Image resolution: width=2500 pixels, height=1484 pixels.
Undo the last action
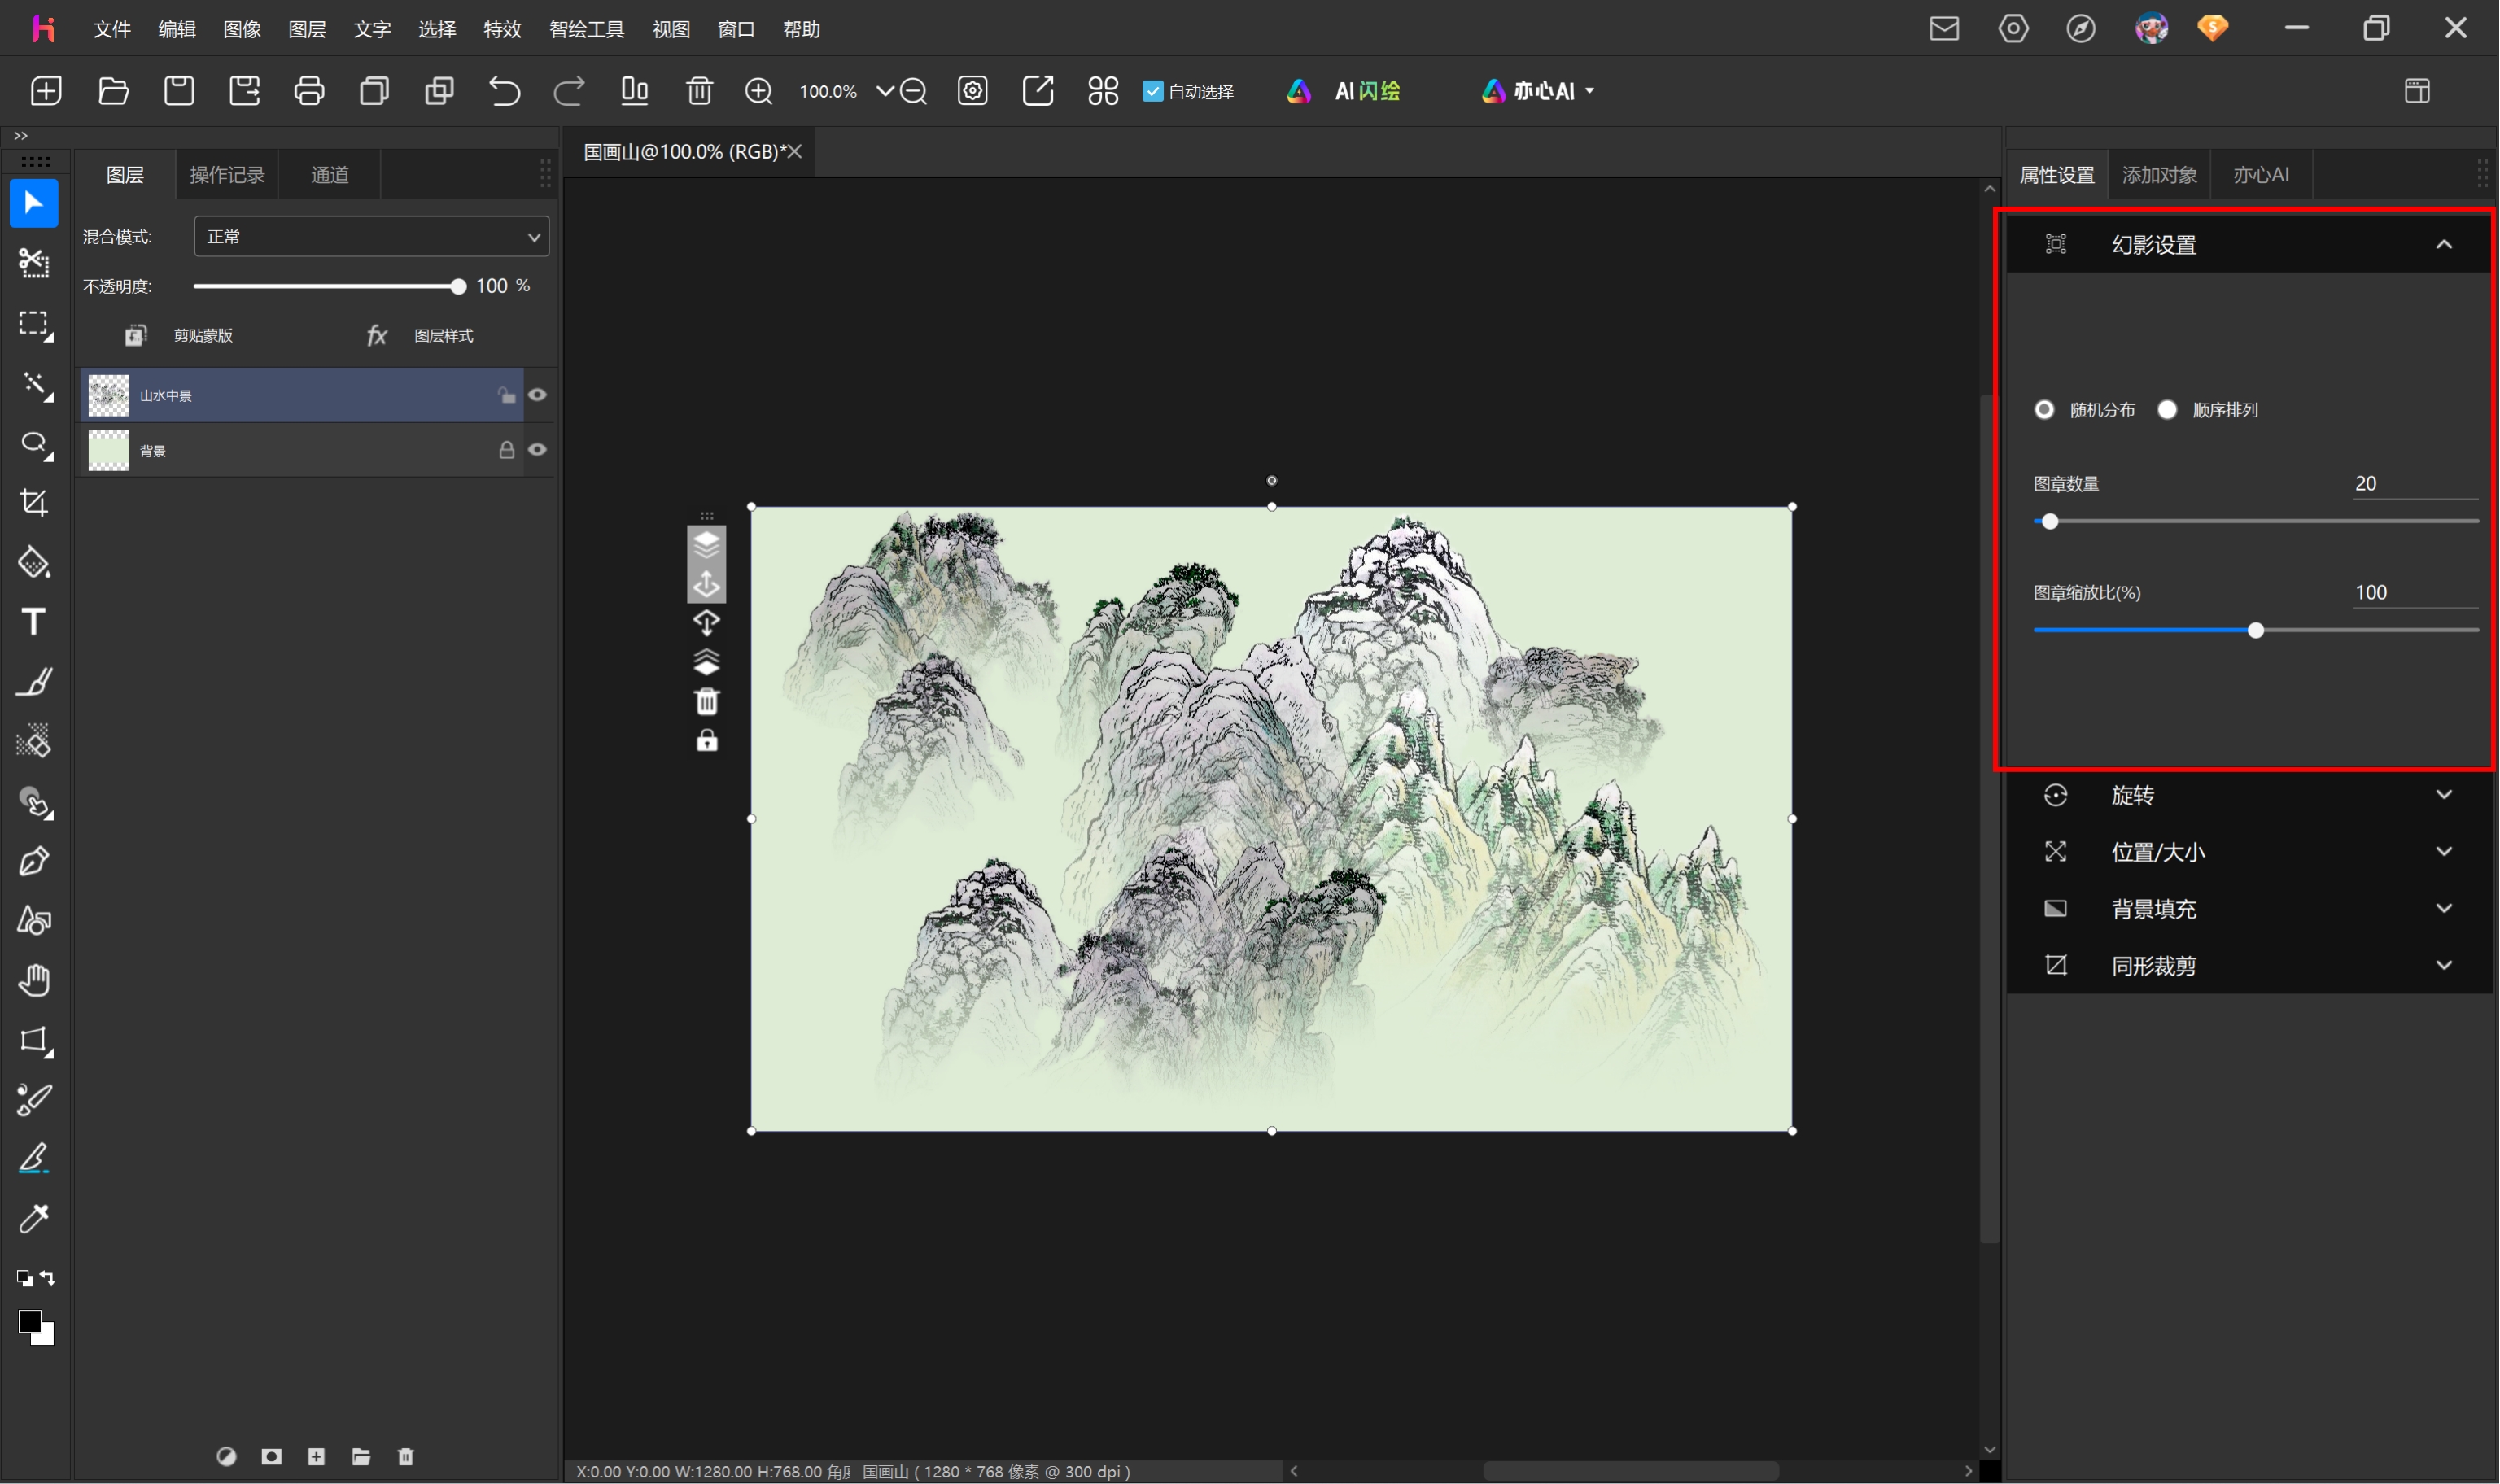point(504,91)
